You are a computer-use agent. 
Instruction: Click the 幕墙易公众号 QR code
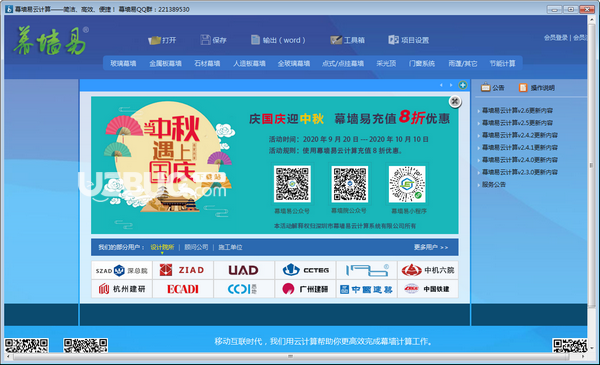pos(292,184)
